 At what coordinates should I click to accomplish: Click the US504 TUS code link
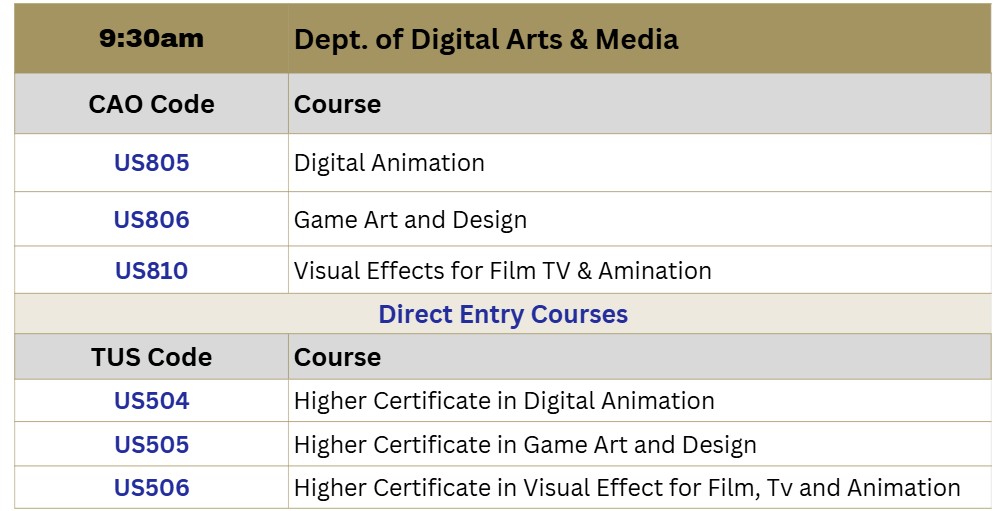151,401
